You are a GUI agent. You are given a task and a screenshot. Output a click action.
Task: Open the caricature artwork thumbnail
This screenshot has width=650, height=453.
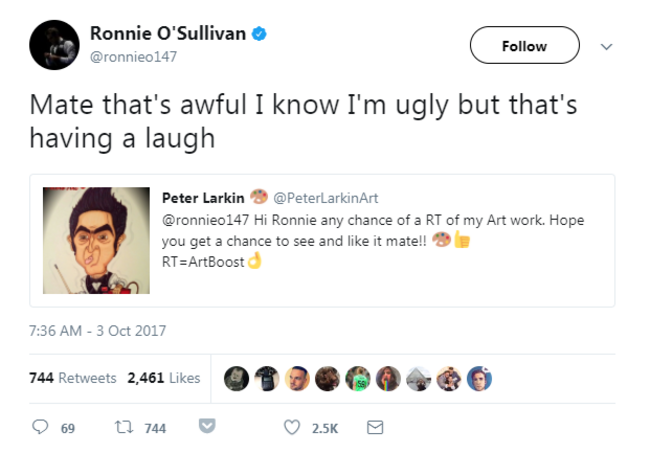point(97,241)
